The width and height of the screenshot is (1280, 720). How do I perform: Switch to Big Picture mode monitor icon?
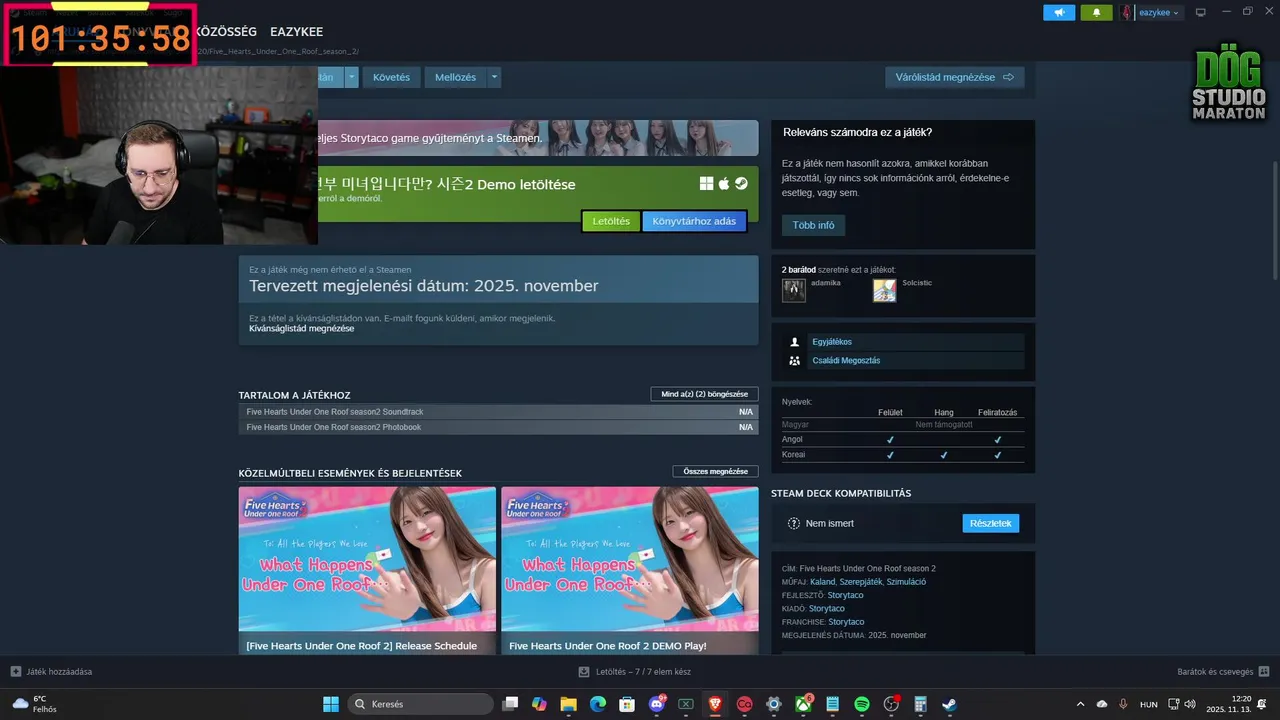pos(1201,12)
